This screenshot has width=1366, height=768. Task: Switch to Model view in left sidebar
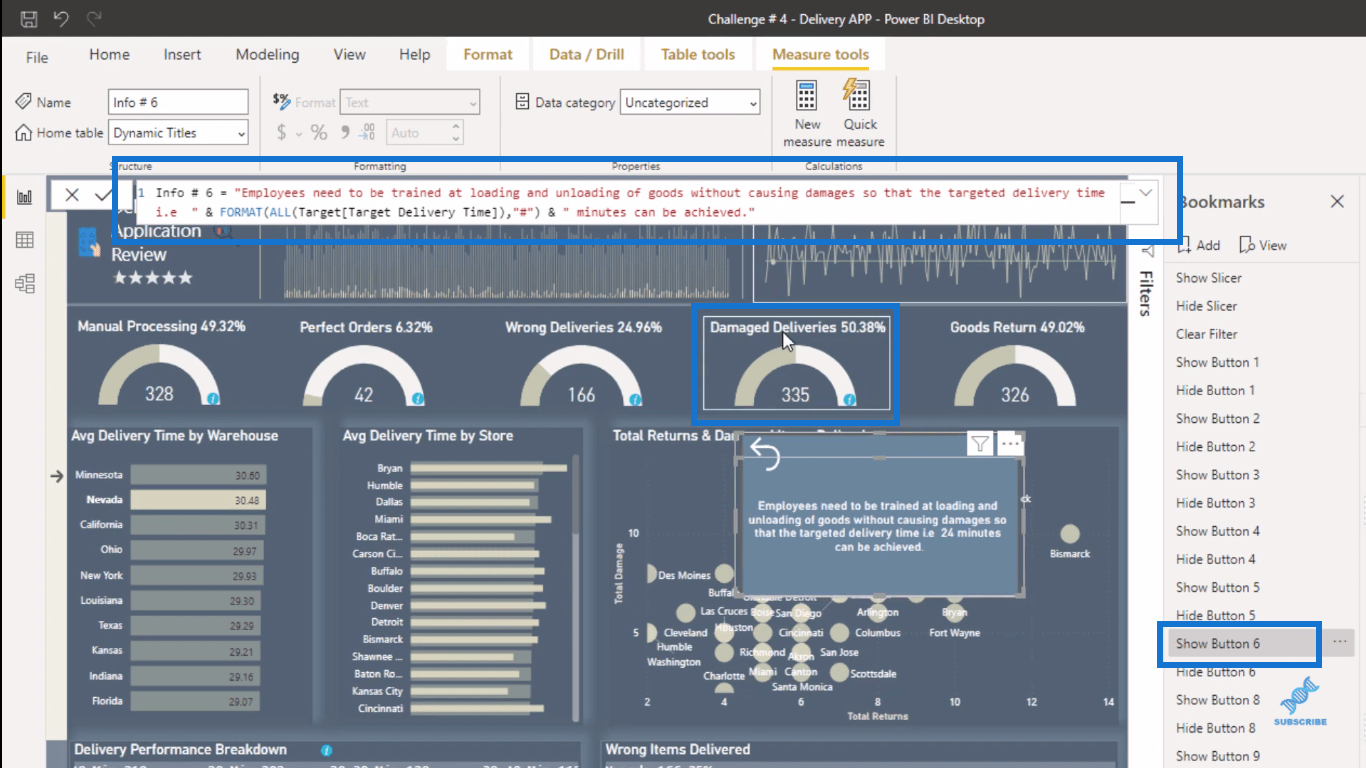click(24, 283)
